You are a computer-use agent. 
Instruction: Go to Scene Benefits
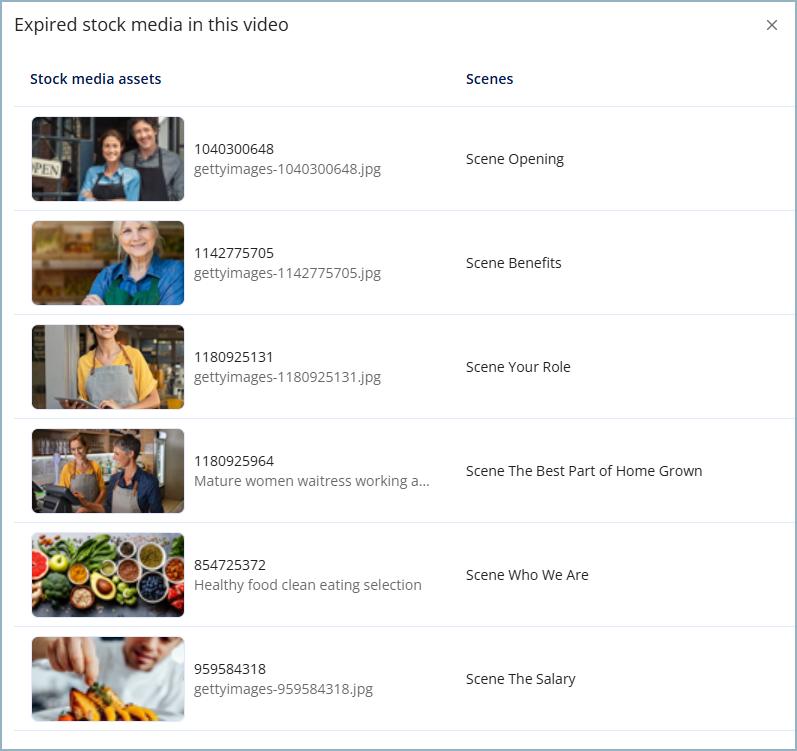coord(513,263)
